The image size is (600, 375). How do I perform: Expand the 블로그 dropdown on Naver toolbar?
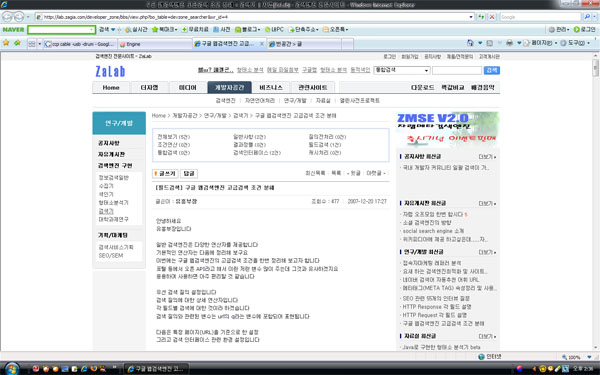coord(259,29)
